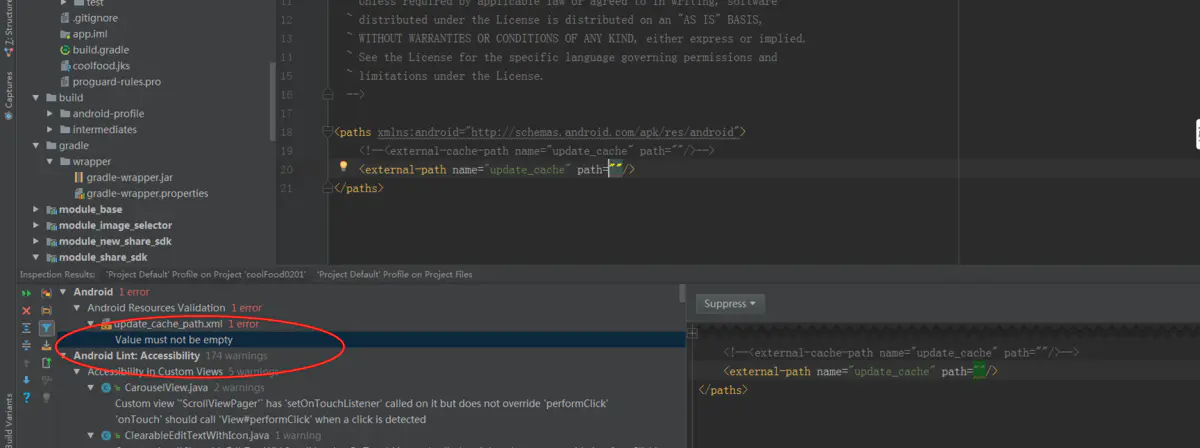Click the build.gradle file icon
Image resolution: width=1200 pixels, height=448 pixels.
click(65, 50)
